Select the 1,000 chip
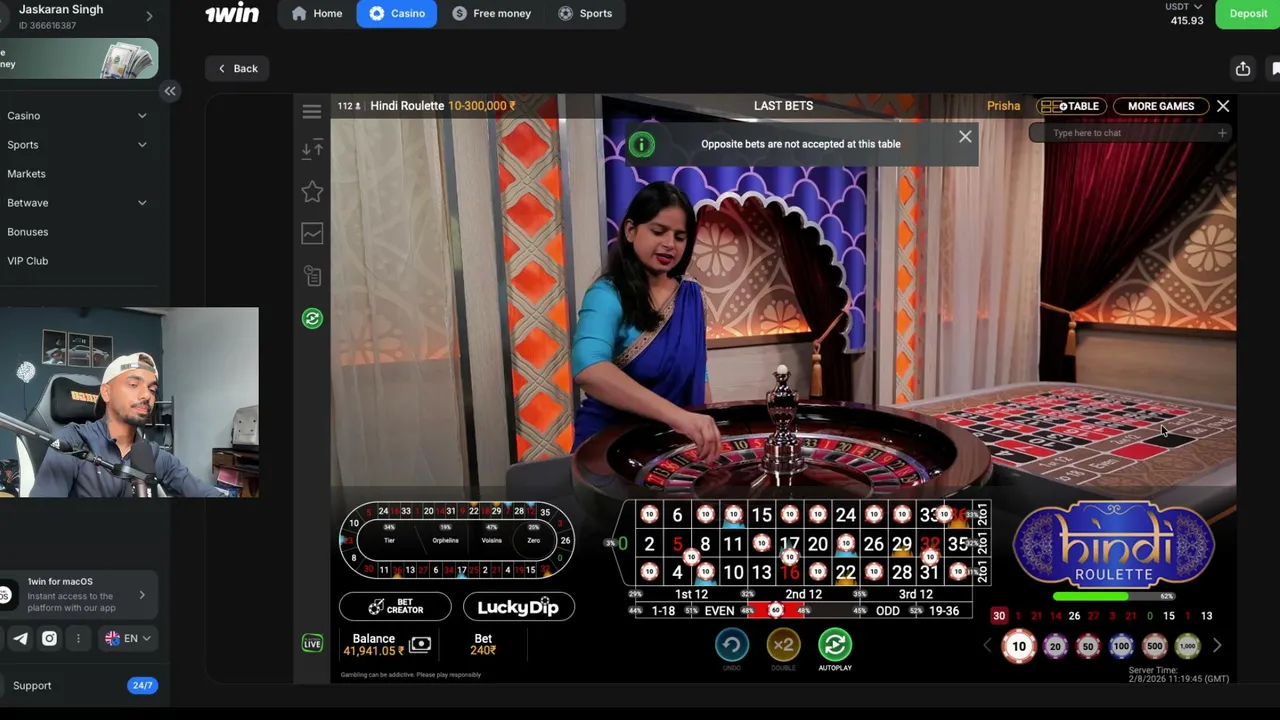 pos(1187,646)
